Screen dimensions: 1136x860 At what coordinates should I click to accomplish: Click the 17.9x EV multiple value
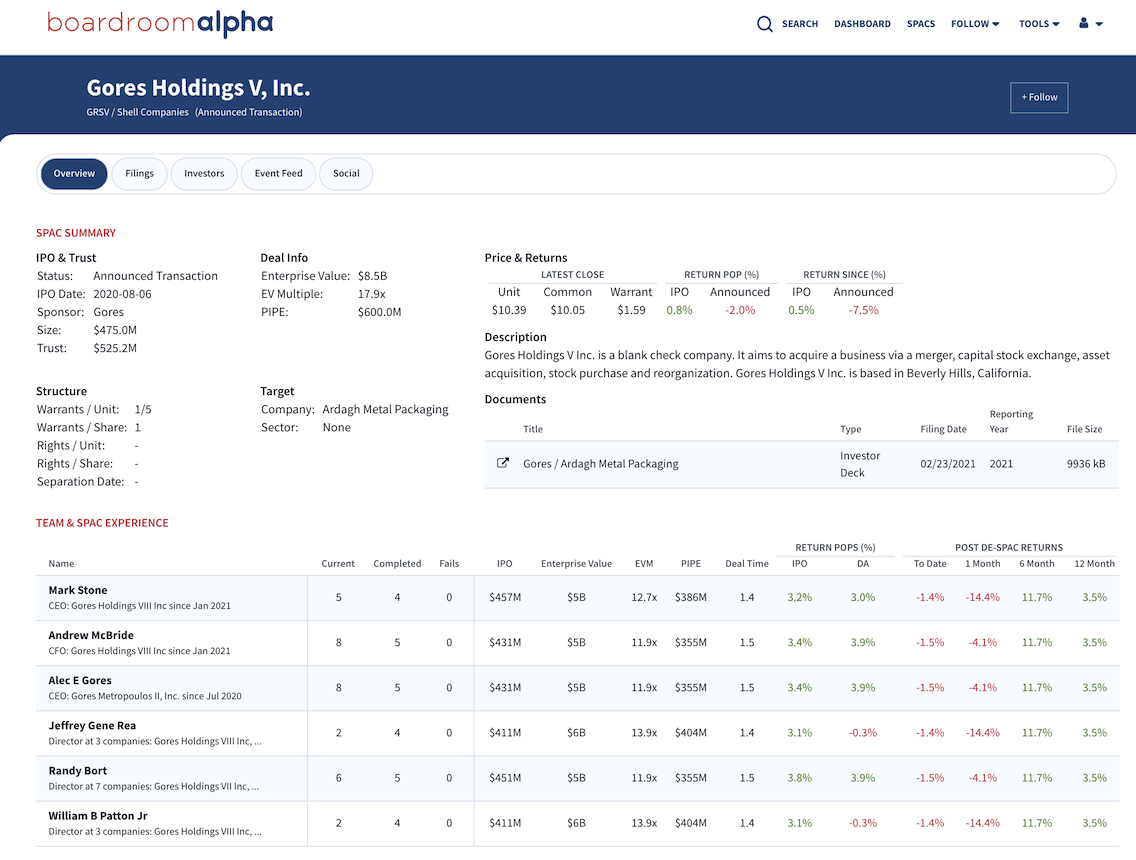coord(372,294)
